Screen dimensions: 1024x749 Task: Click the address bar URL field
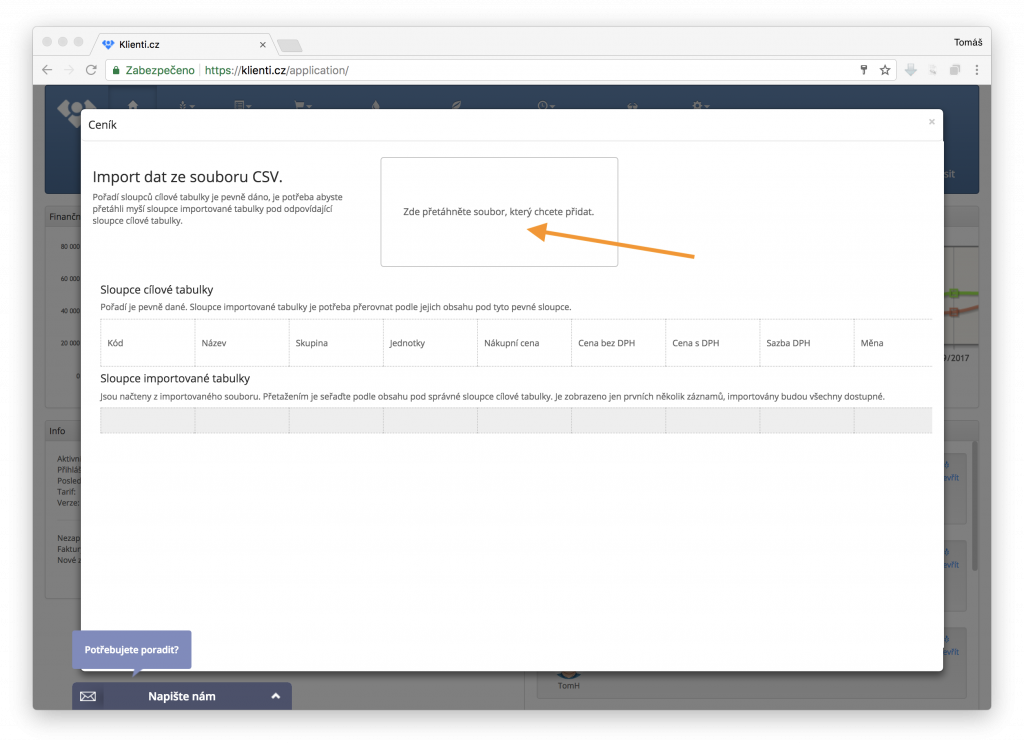coord(500,71)
